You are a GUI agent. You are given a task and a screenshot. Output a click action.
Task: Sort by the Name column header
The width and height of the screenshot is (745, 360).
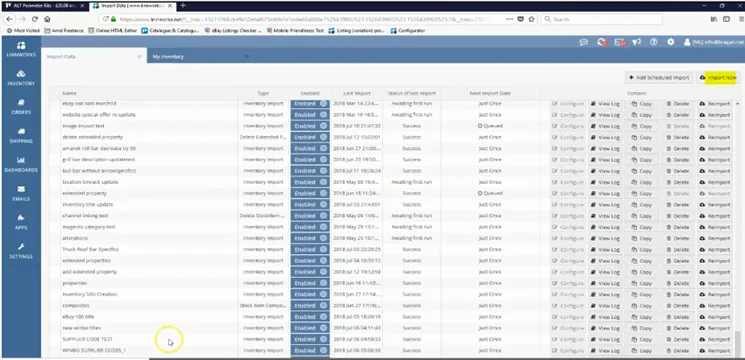69,93
